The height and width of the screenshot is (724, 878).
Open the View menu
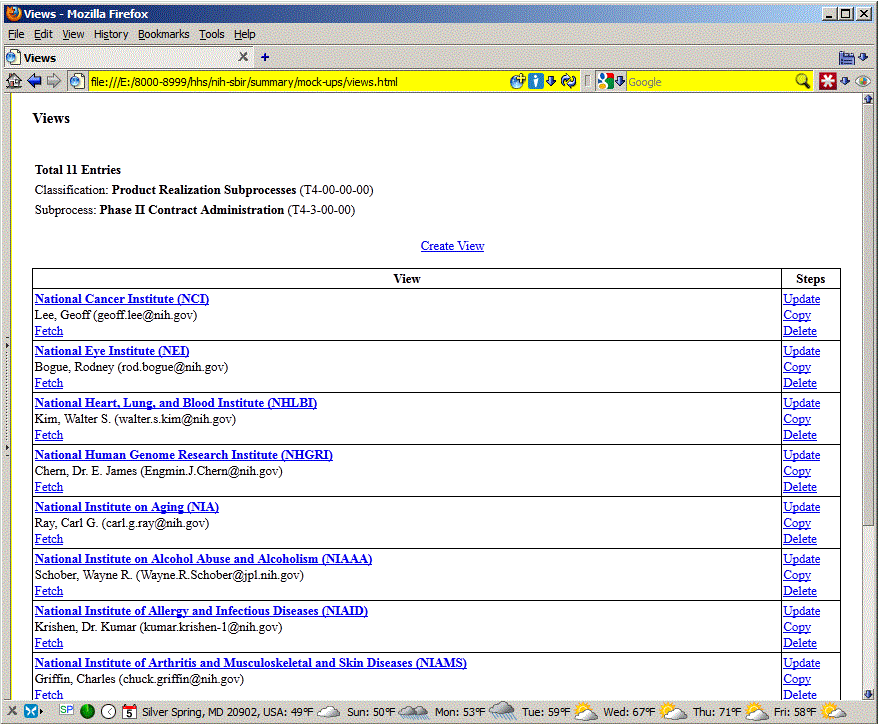[73, 34]
